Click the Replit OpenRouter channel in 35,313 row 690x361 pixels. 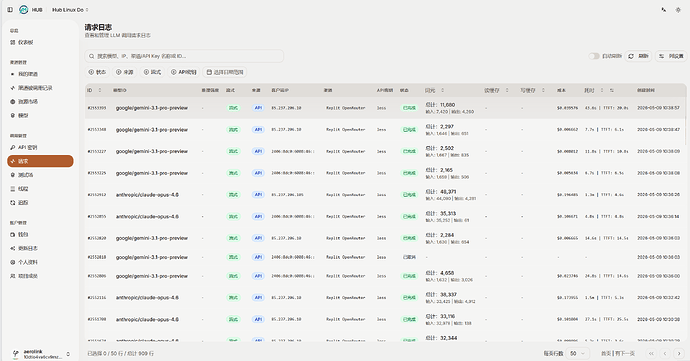[x=345, y=216]
